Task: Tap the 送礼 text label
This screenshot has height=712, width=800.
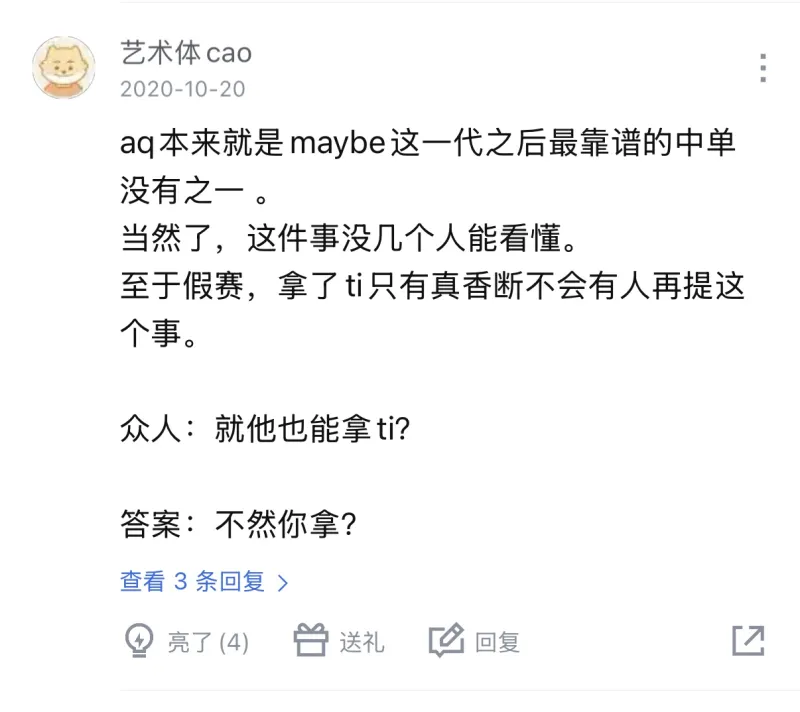Action: 362,642
